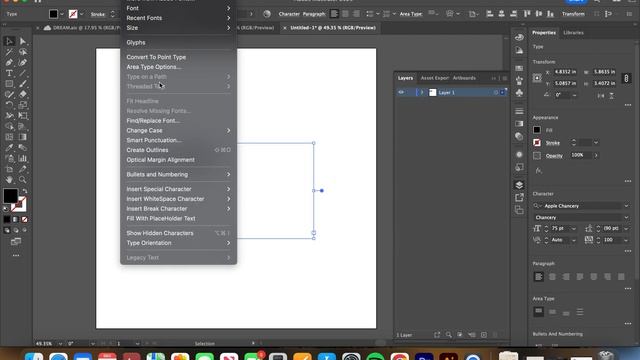Click Align Left paragraph icon in Properties

click(538, 277)
